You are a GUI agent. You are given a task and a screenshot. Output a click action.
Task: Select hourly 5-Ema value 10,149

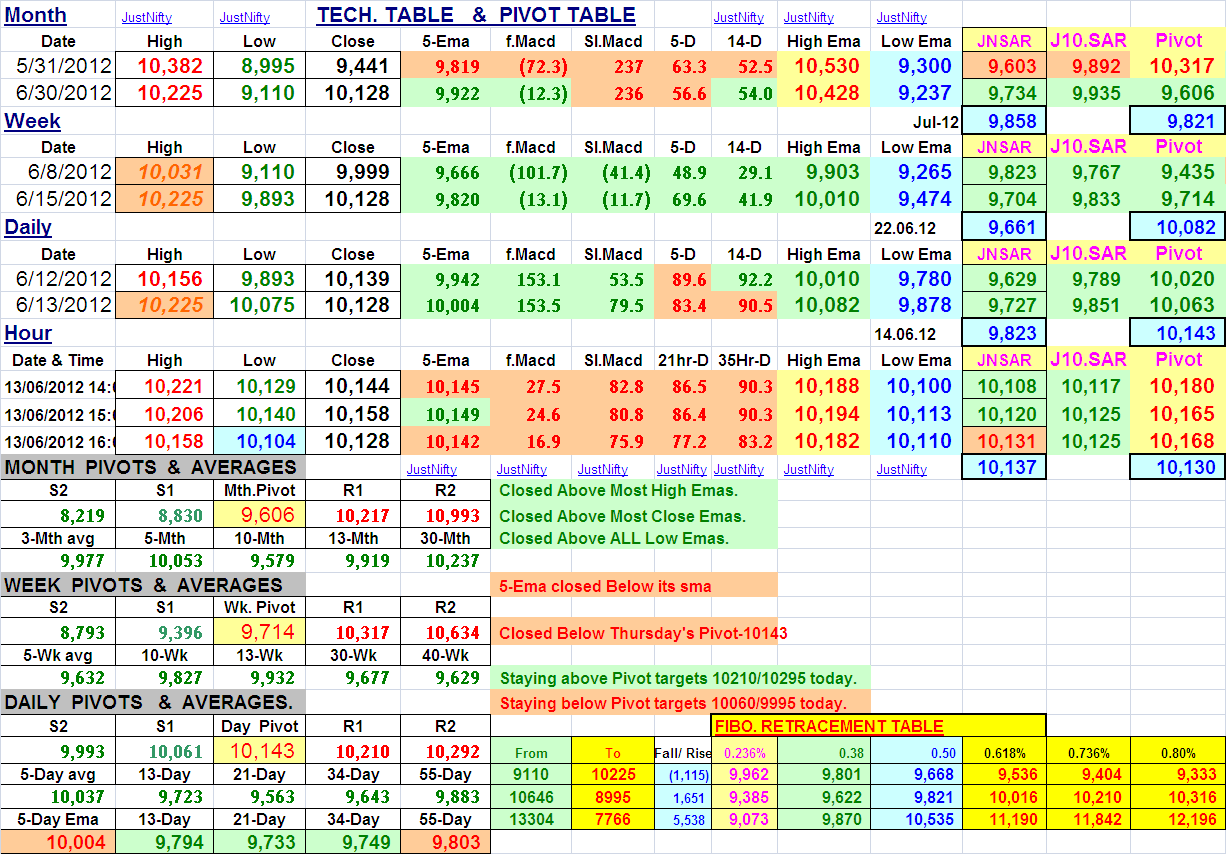pos(446,412)
